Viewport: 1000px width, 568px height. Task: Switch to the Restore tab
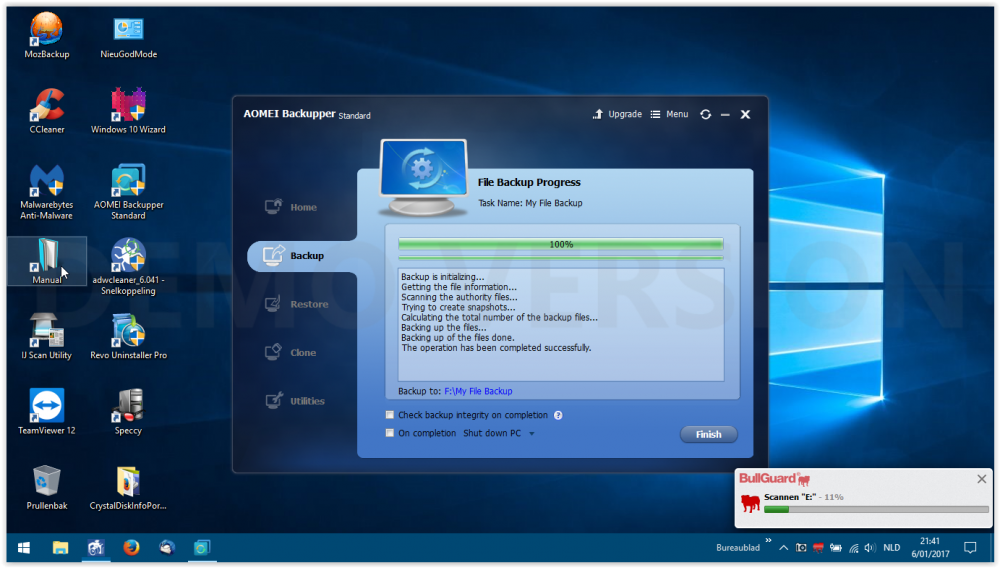pos(309,304)
